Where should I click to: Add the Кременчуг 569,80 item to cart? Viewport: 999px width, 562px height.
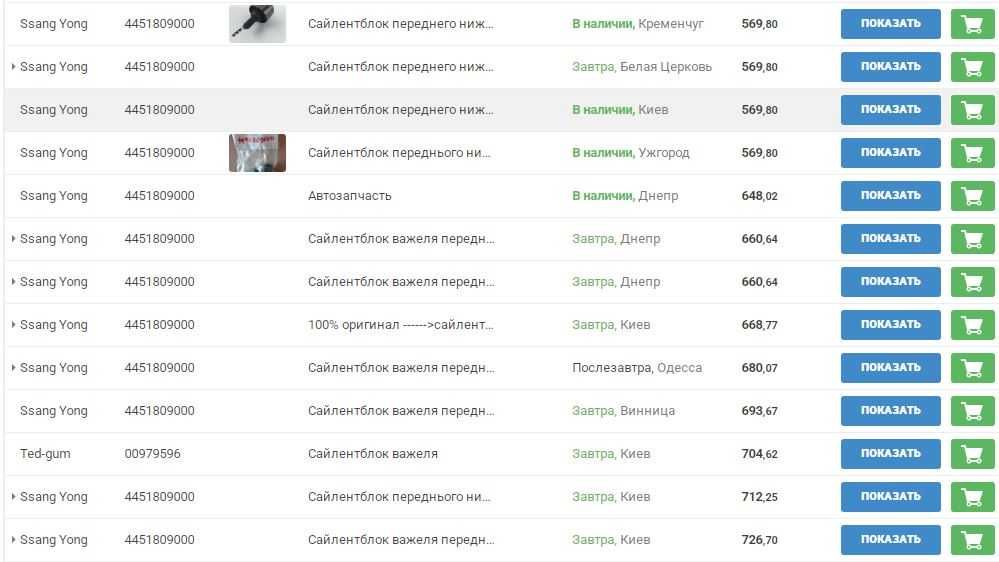coord(972,24)
